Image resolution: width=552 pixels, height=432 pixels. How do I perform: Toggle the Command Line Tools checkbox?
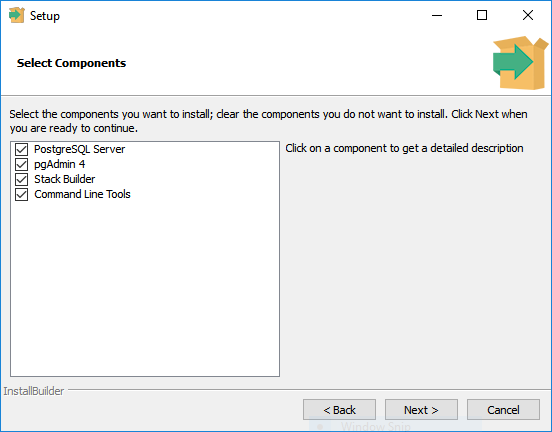(x=21, y=194)
